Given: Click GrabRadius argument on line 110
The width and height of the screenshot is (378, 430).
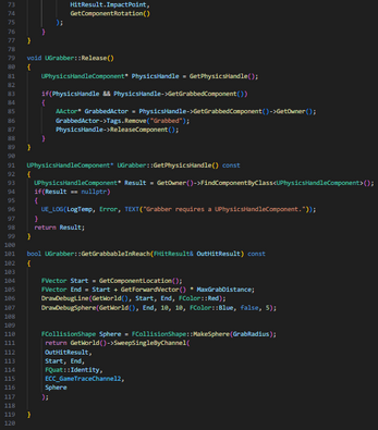Looking at the screenshot, I should pos(251,334).
